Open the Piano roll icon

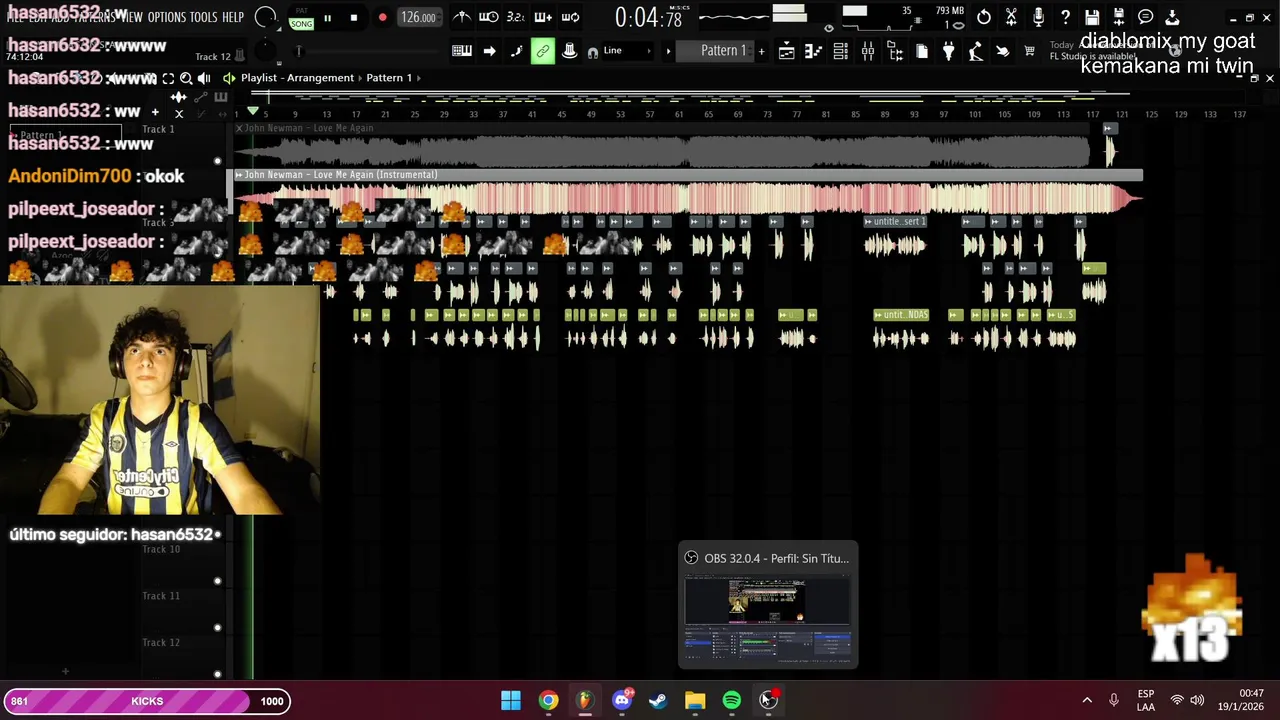814,51
